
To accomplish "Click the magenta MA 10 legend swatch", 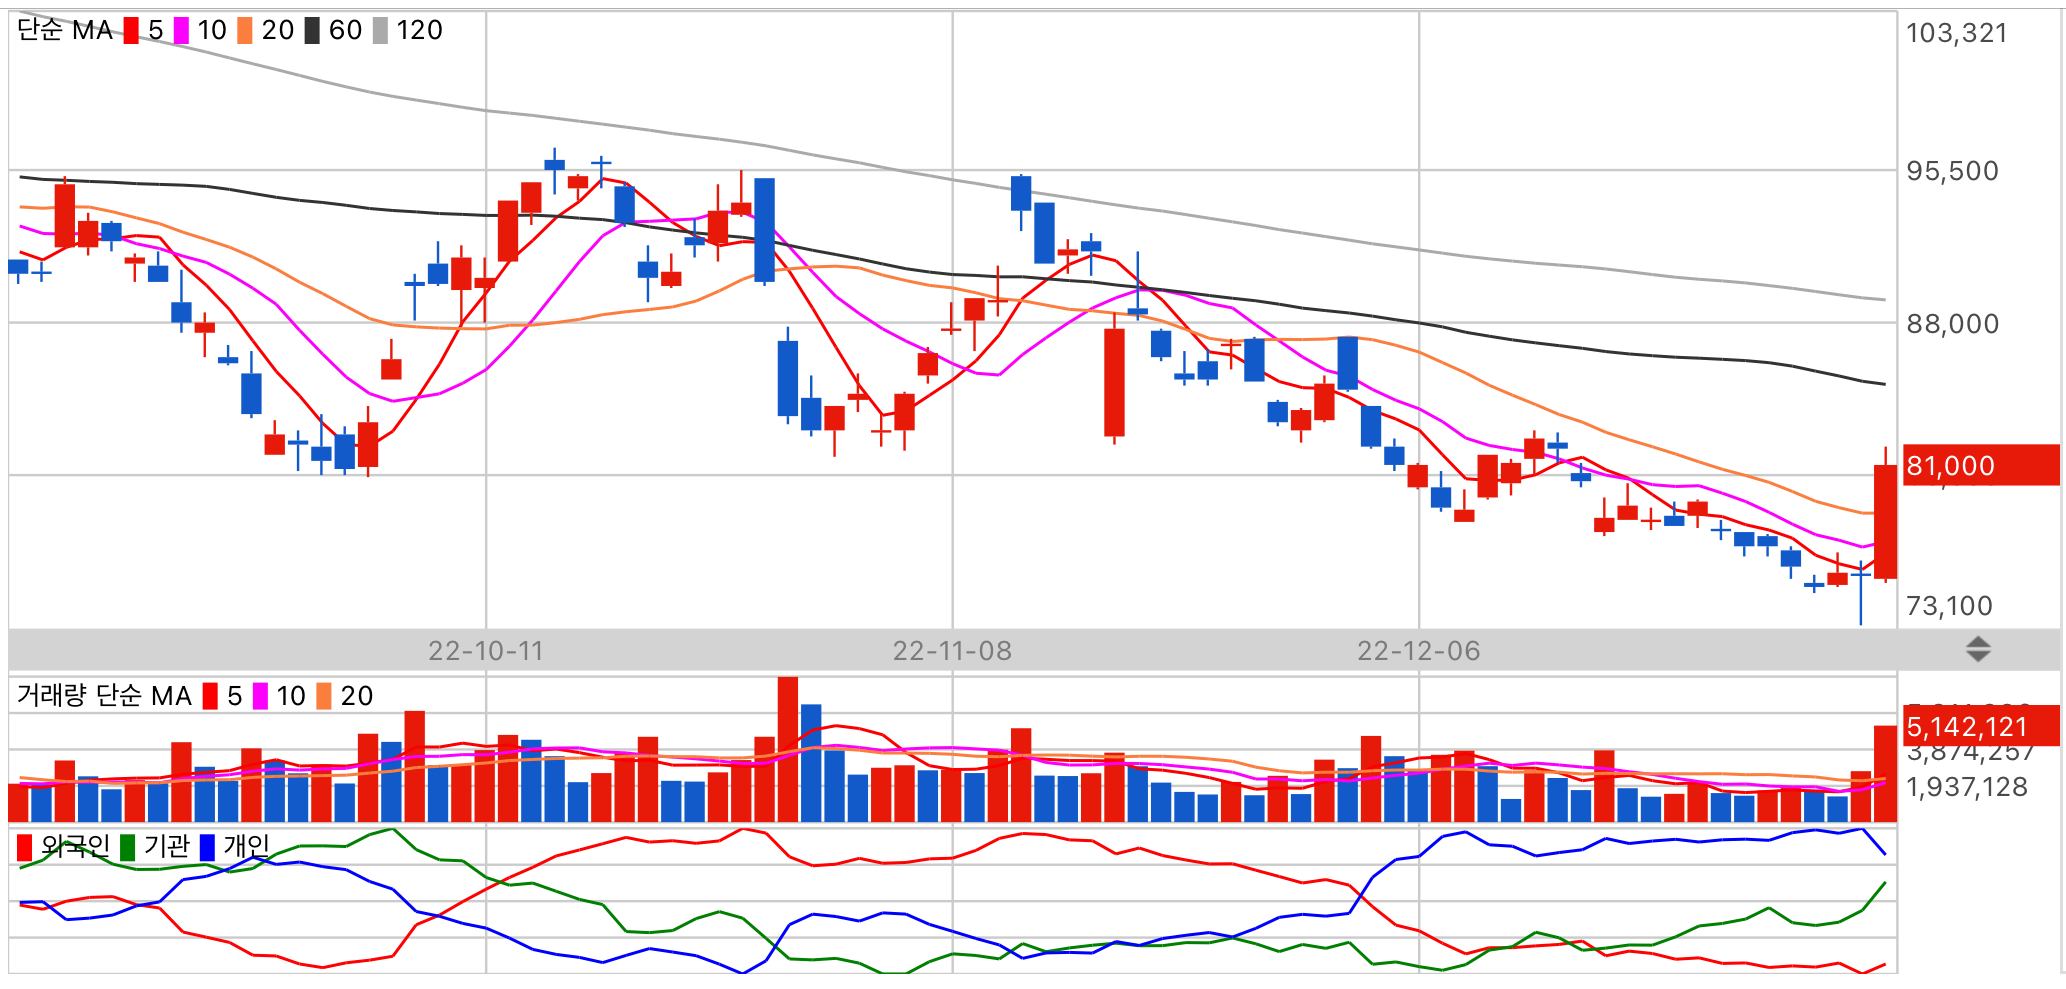I will (x=181, y=31).
